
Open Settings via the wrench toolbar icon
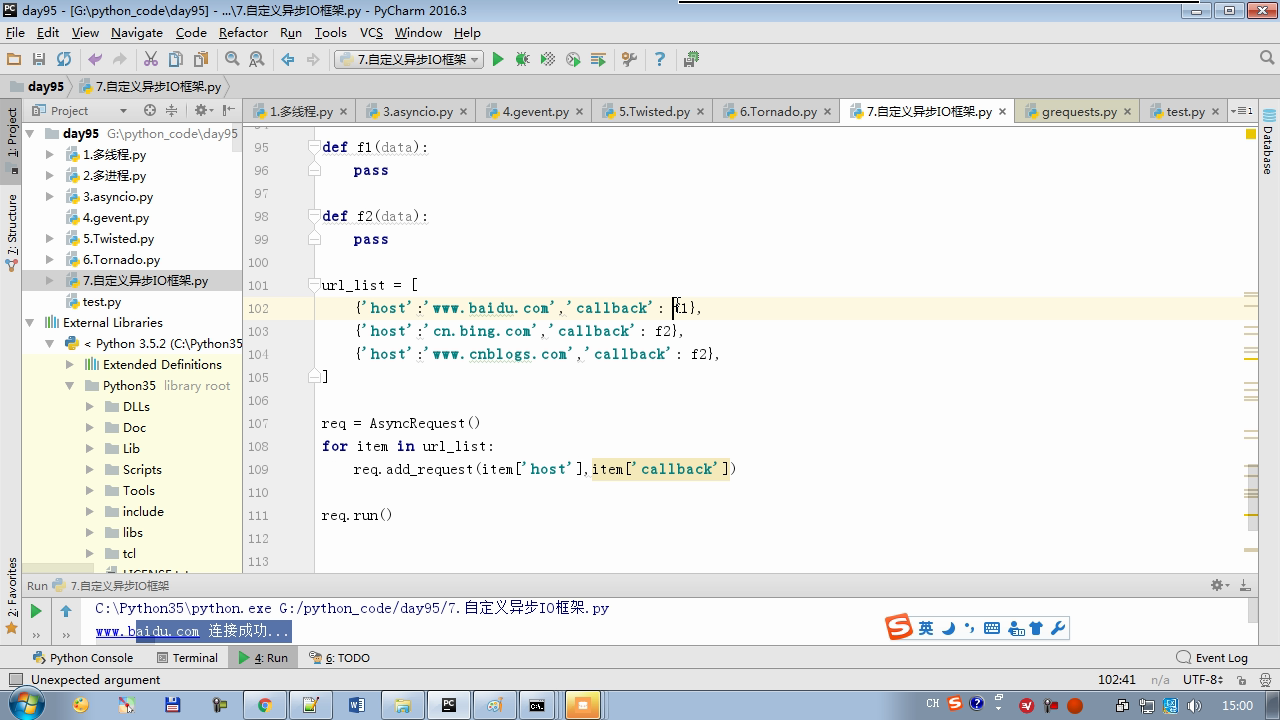pyautogui.click(x=629, y=60)
